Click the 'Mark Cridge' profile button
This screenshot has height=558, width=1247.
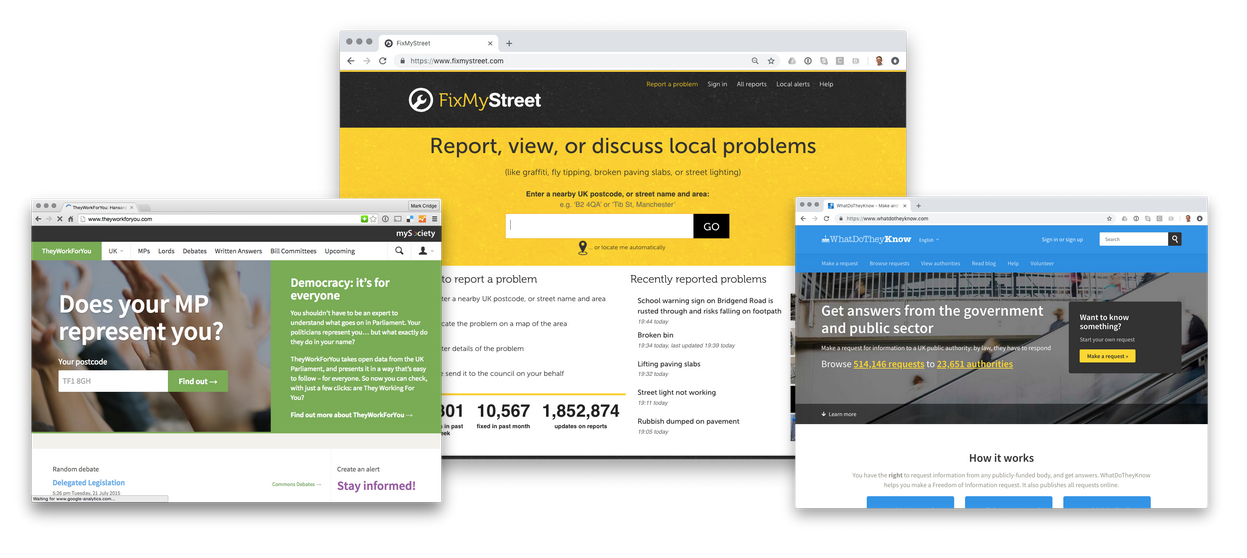(x=424, y=206)
